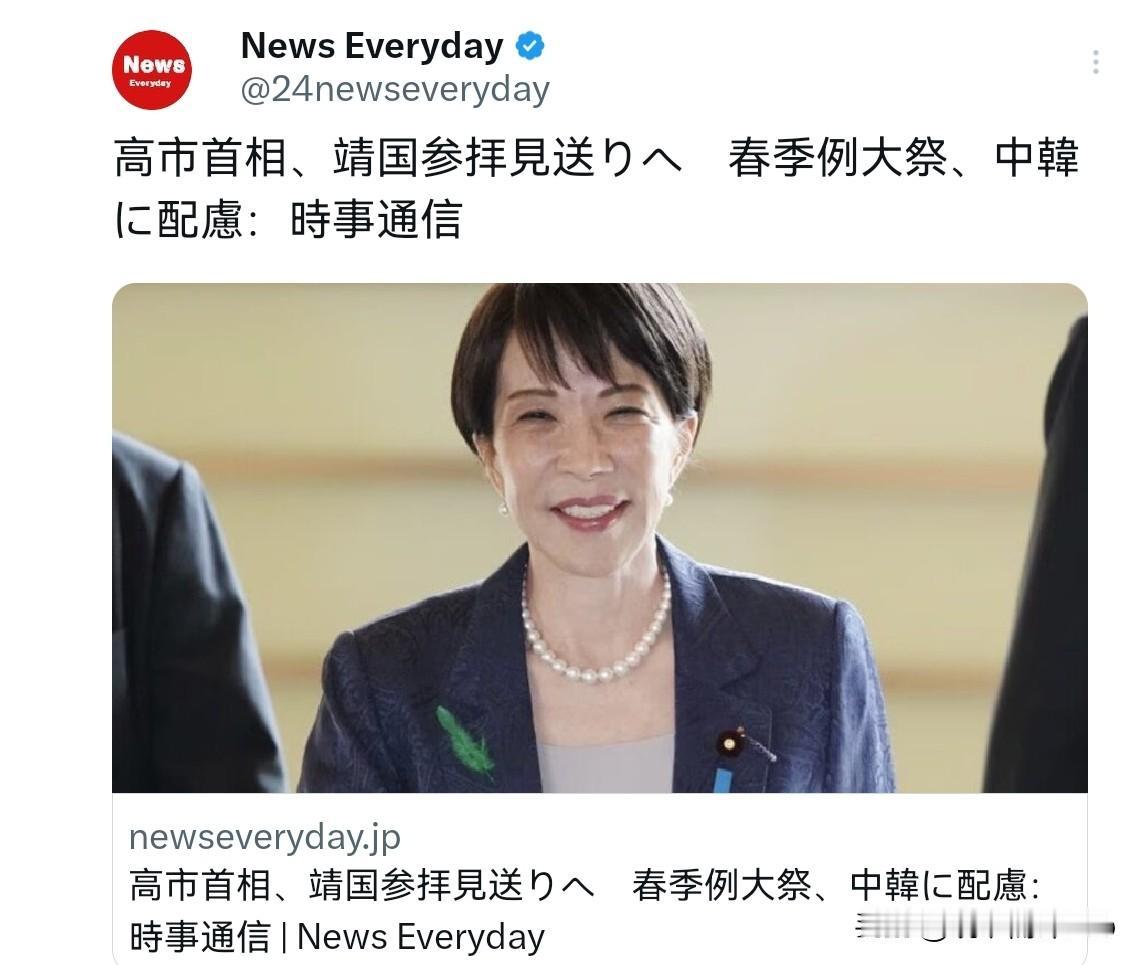Open the @24newseveryday handle link
The image size is (1141, 965).
point(394,90)
